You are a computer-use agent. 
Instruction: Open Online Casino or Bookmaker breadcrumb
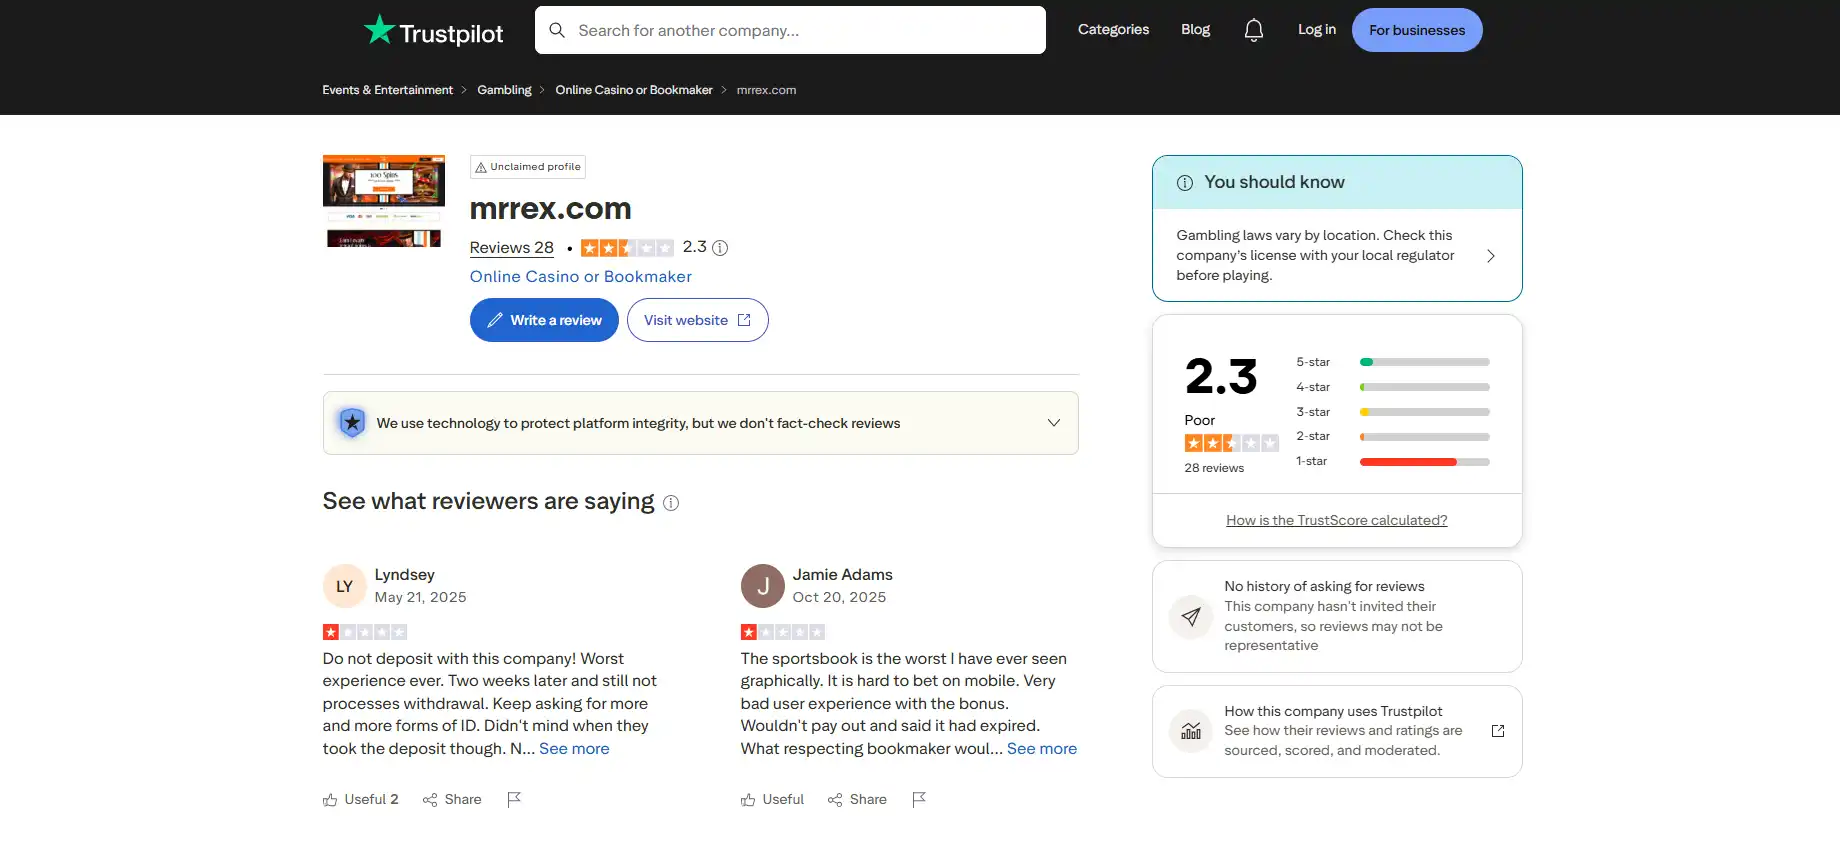click(634, 90)
